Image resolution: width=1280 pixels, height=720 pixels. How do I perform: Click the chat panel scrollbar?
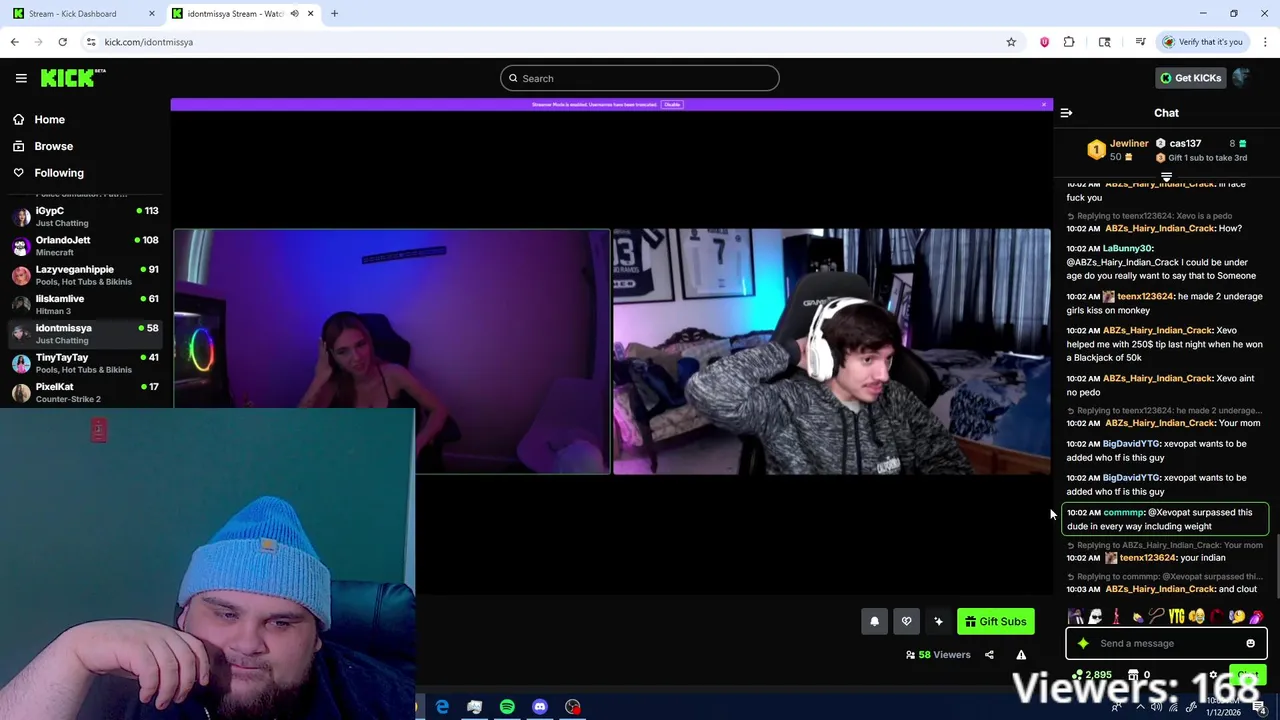[x=1276, y=568]
